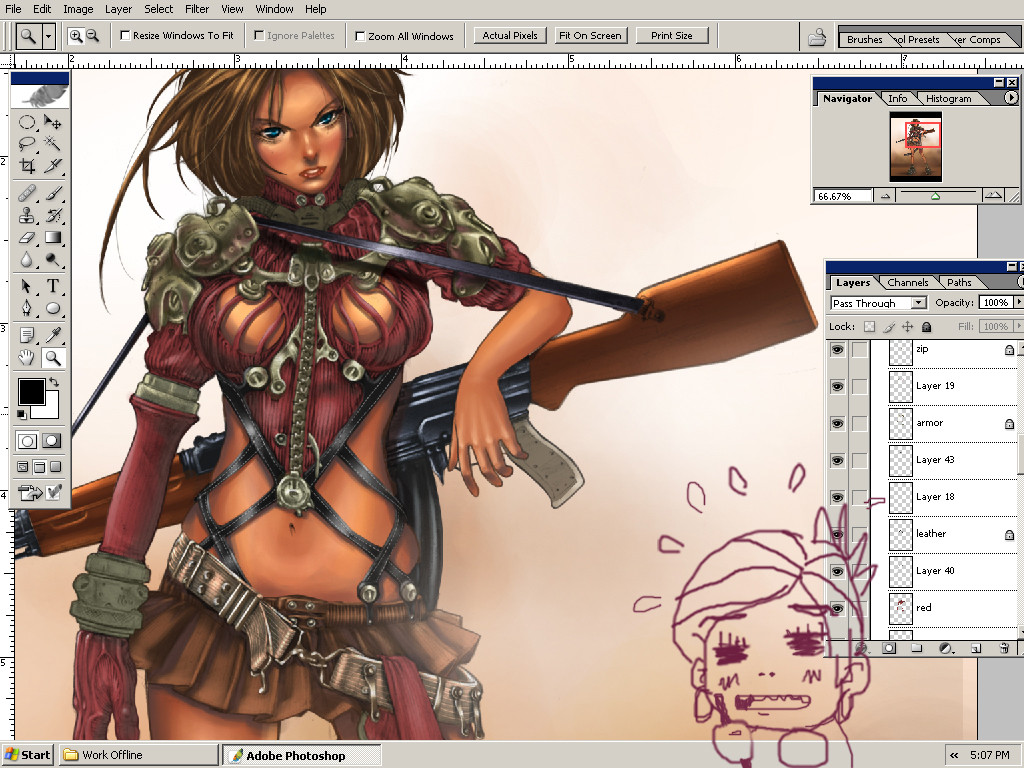The height and width of the screenshot is (768, 1024).
Task: Click the lock all icon beside Lock label
Action: pyautogui.click(x=926, y=327)
